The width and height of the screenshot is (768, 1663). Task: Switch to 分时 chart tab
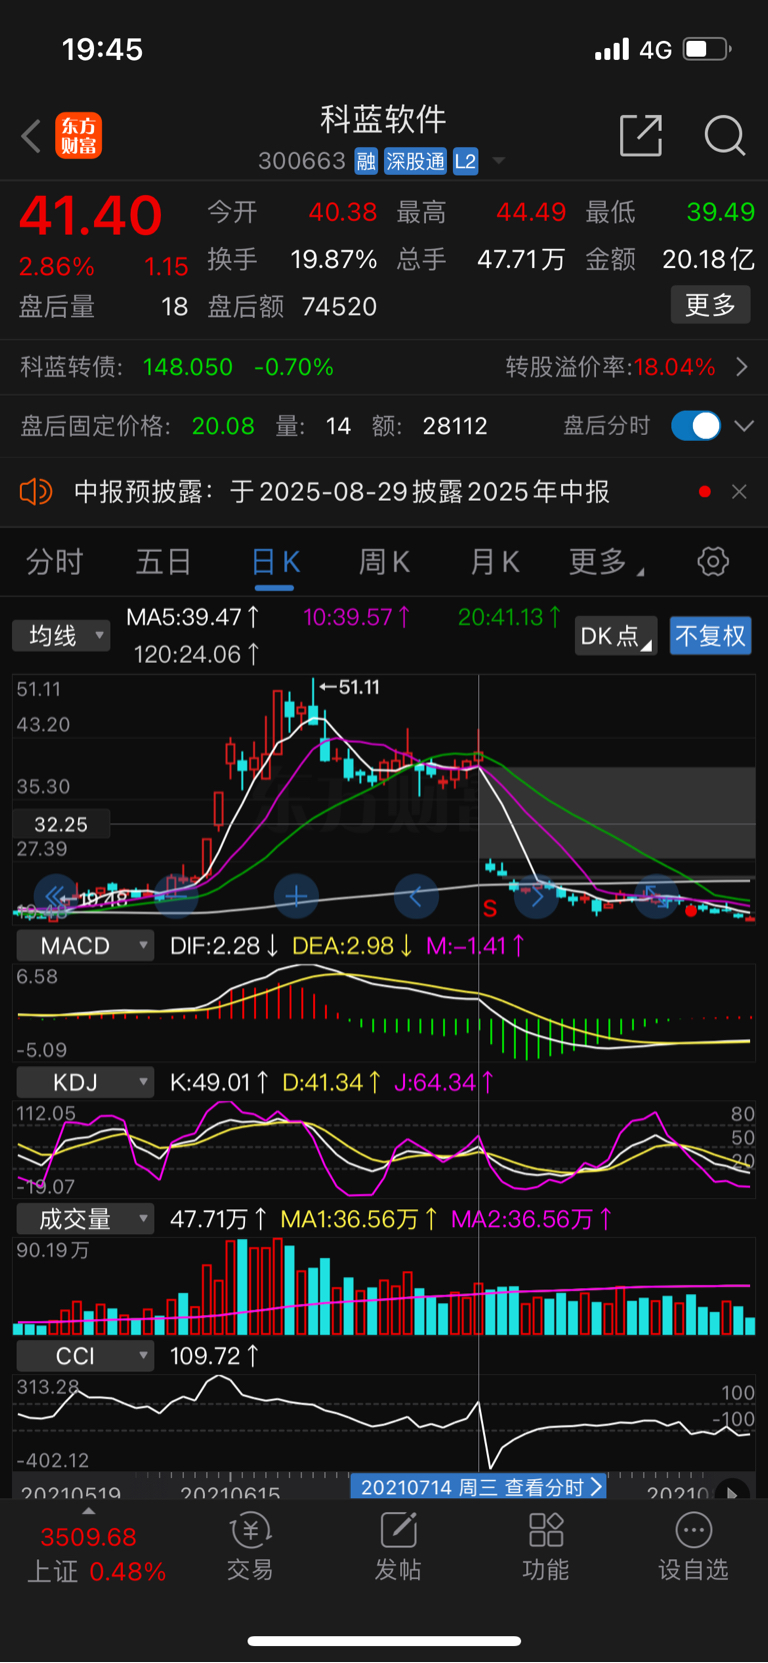pos(54,562)
